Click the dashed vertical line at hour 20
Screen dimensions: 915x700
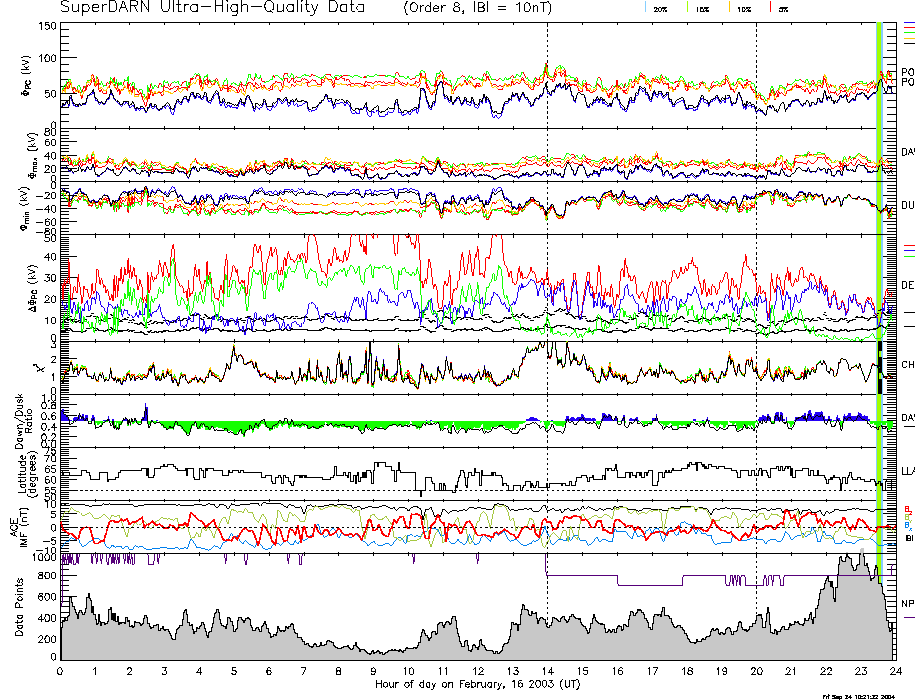coord(756,300)
